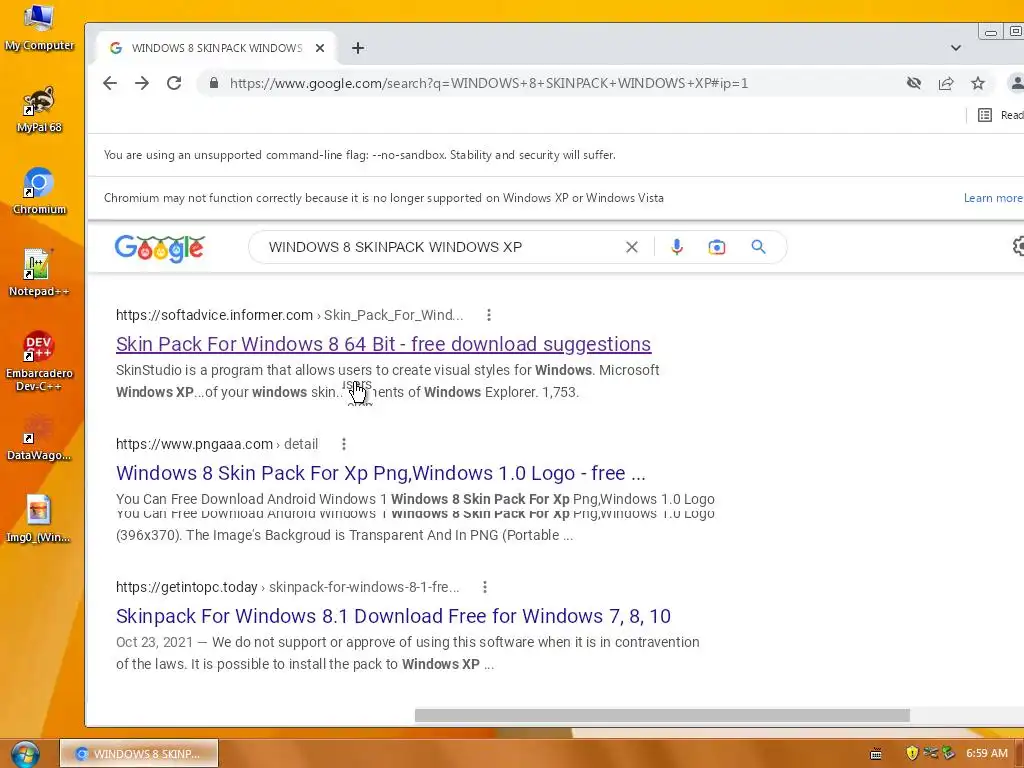Click the pngaaa.com URL text
Screen dimensions: 1024x768
[194, 444]
